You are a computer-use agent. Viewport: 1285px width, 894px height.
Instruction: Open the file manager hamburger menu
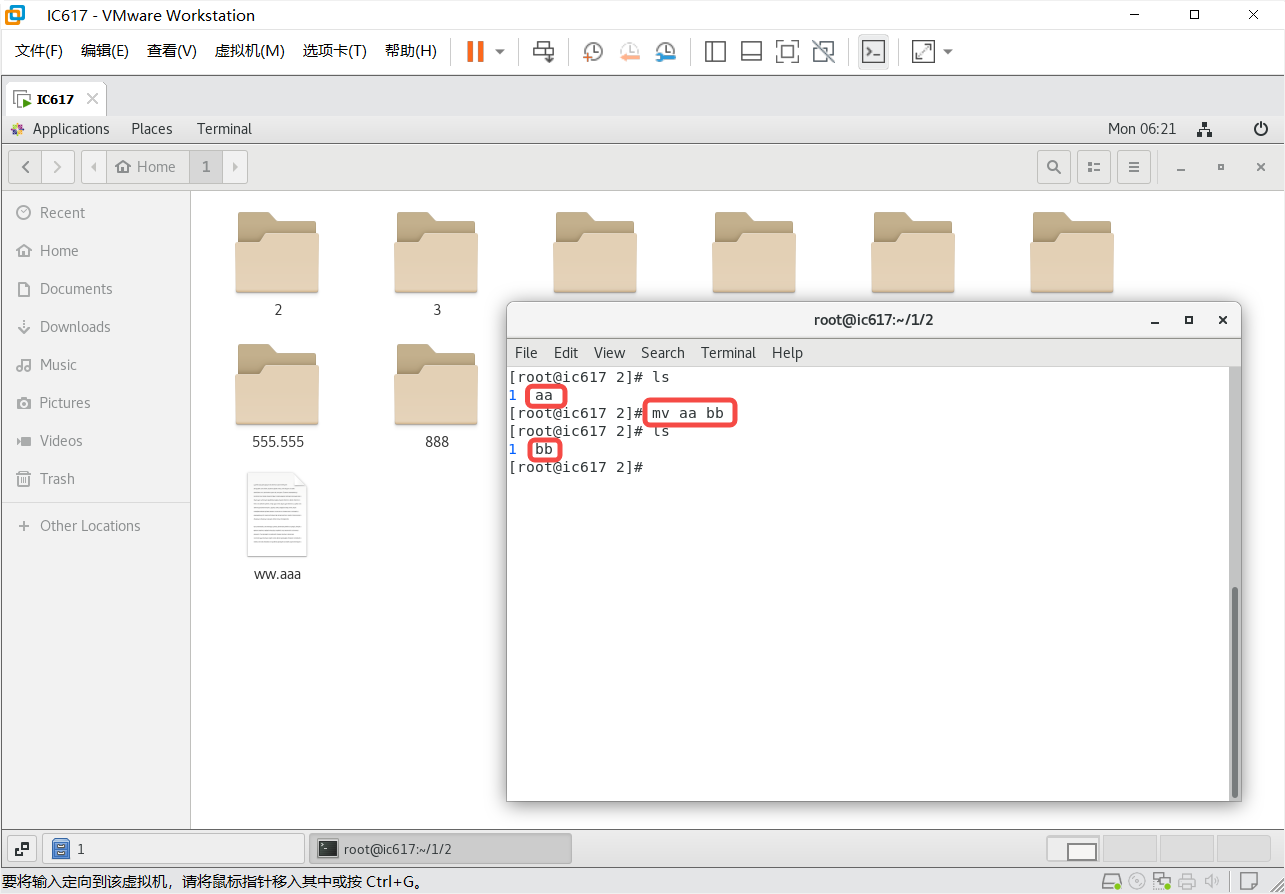pos(1133,167)
